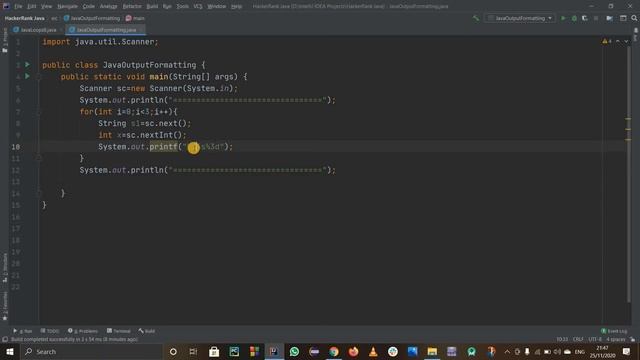Open the VCS menu

point(198,6)
